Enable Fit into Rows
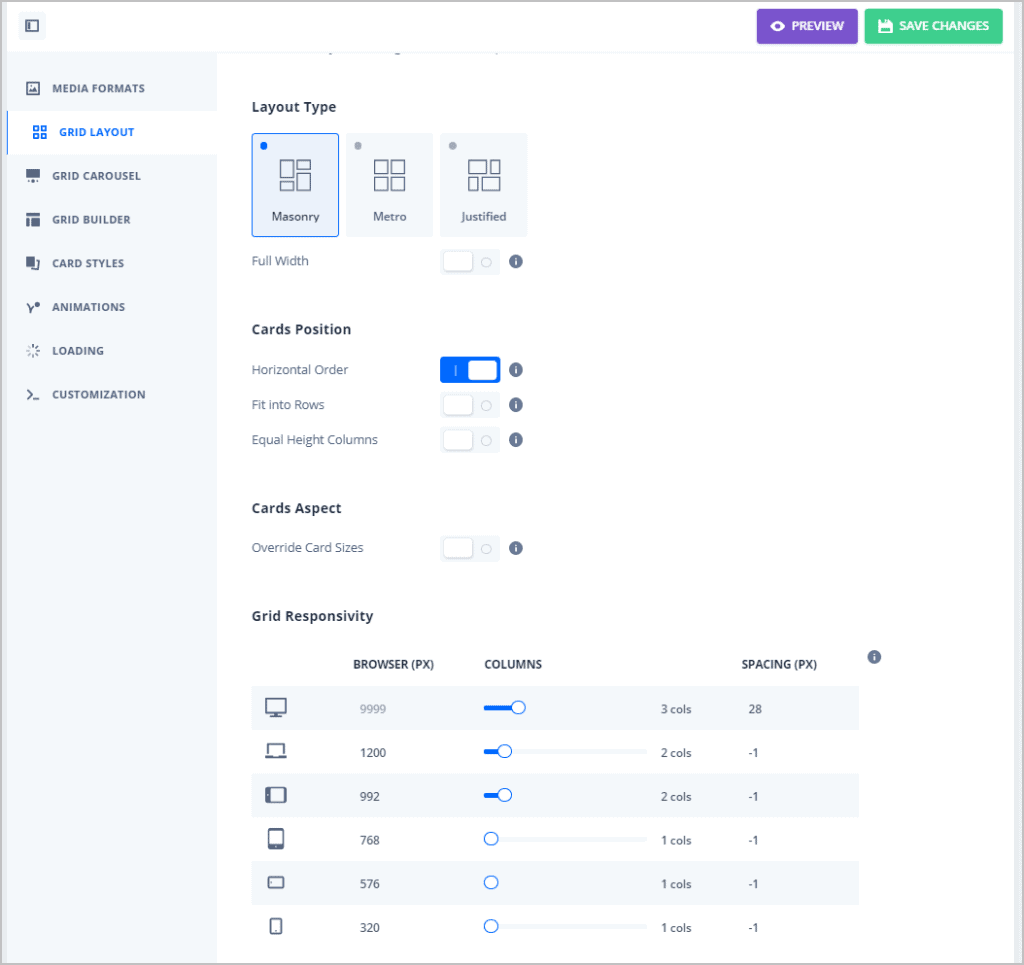The height and width of the screenshot is (965, 1024). [x=469, y=404]
